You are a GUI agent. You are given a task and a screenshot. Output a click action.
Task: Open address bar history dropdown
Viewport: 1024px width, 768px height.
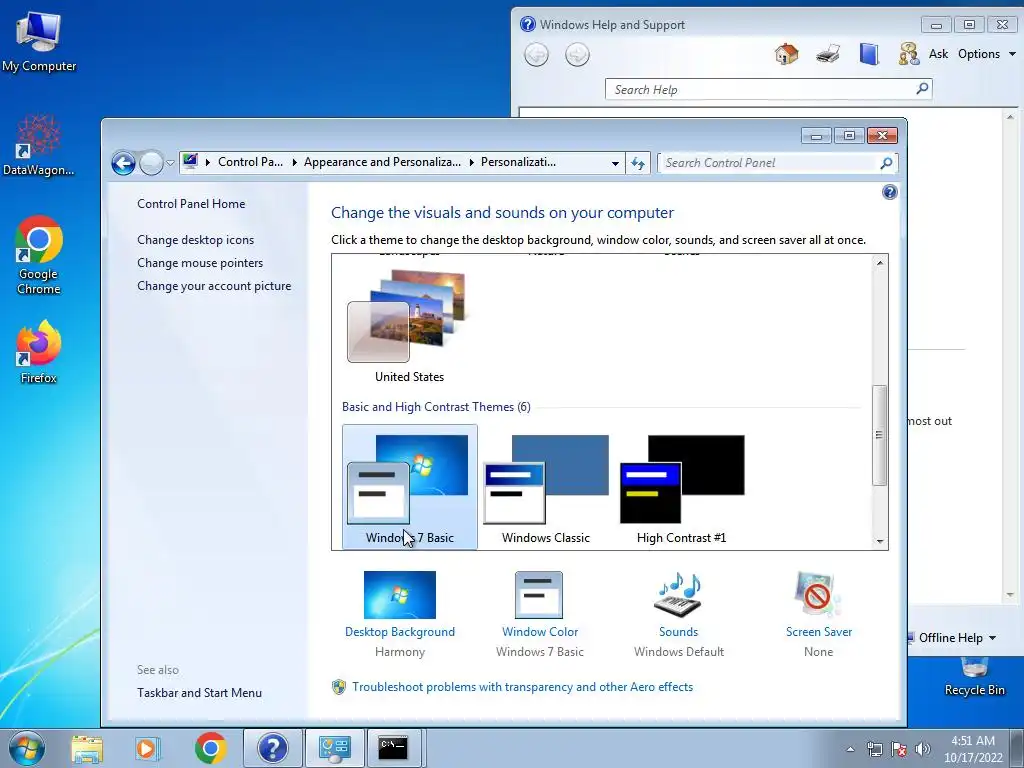click(x=615, y=163)
